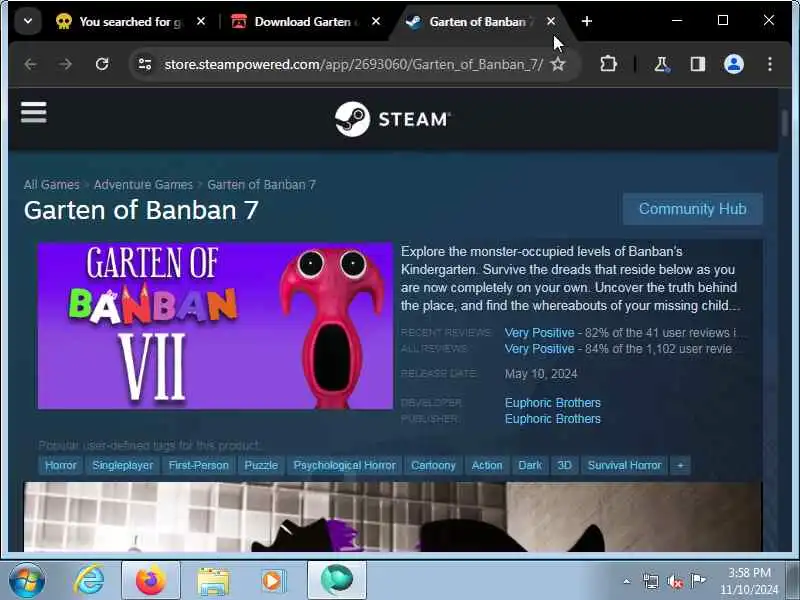
Task: Close the Garten of Banban tab
Action: (551, 21)
